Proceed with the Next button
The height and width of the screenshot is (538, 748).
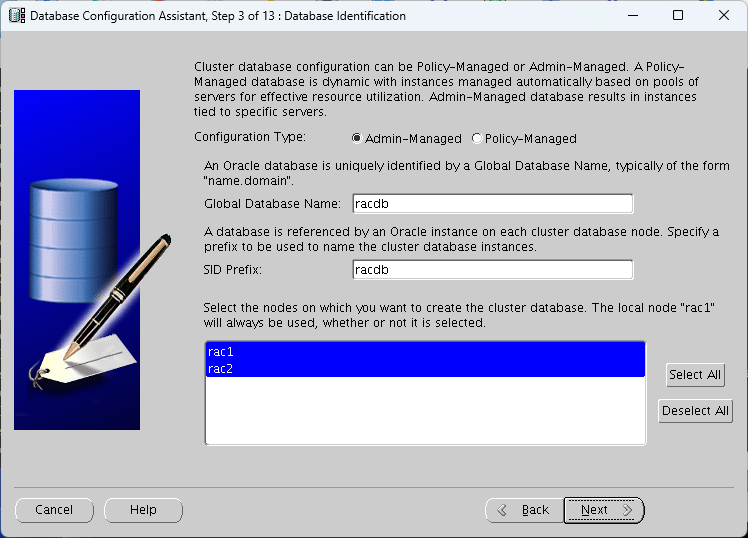[604, 510]
